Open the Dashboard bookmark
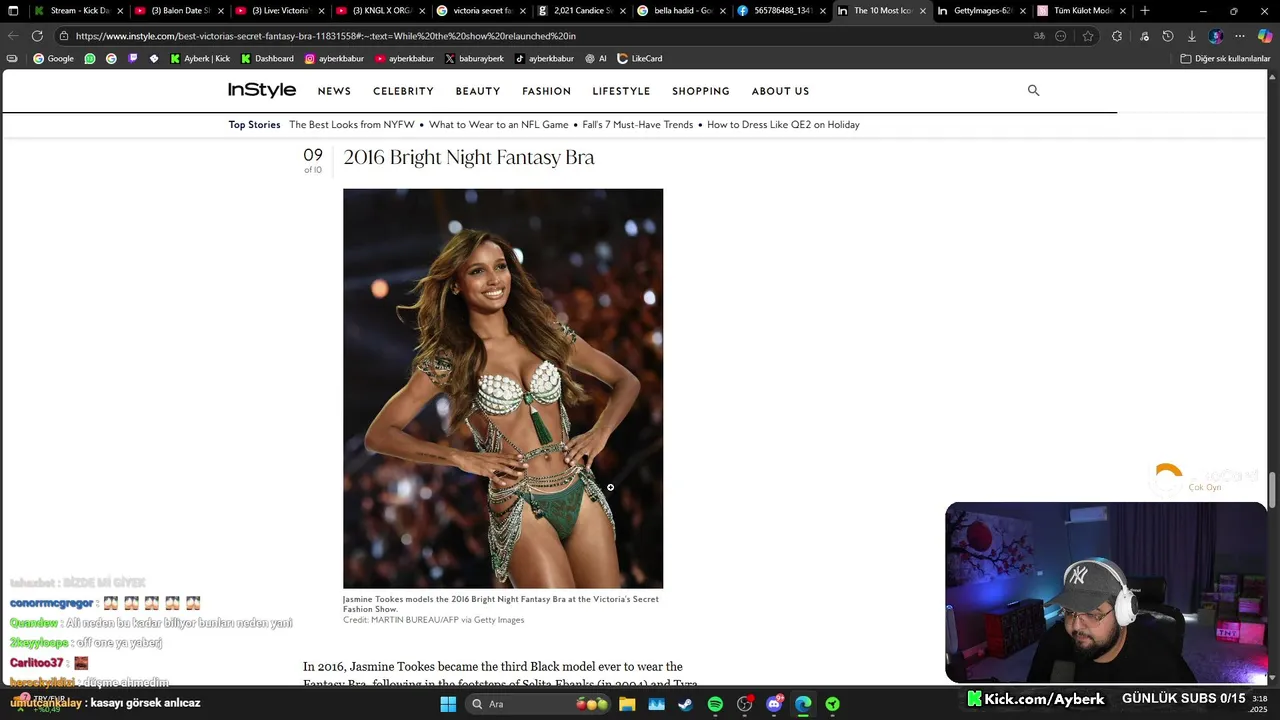The image size is (1280, 720). pos(267,59)
